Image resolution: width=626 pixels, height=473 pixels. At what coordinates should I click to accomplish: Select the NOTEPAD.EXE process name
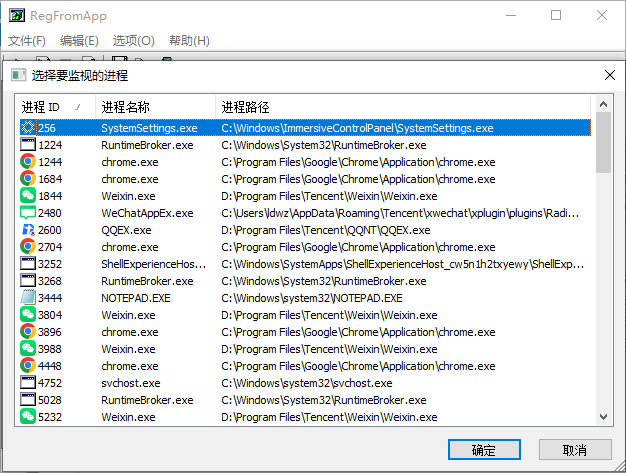click(x=136, y=298)
